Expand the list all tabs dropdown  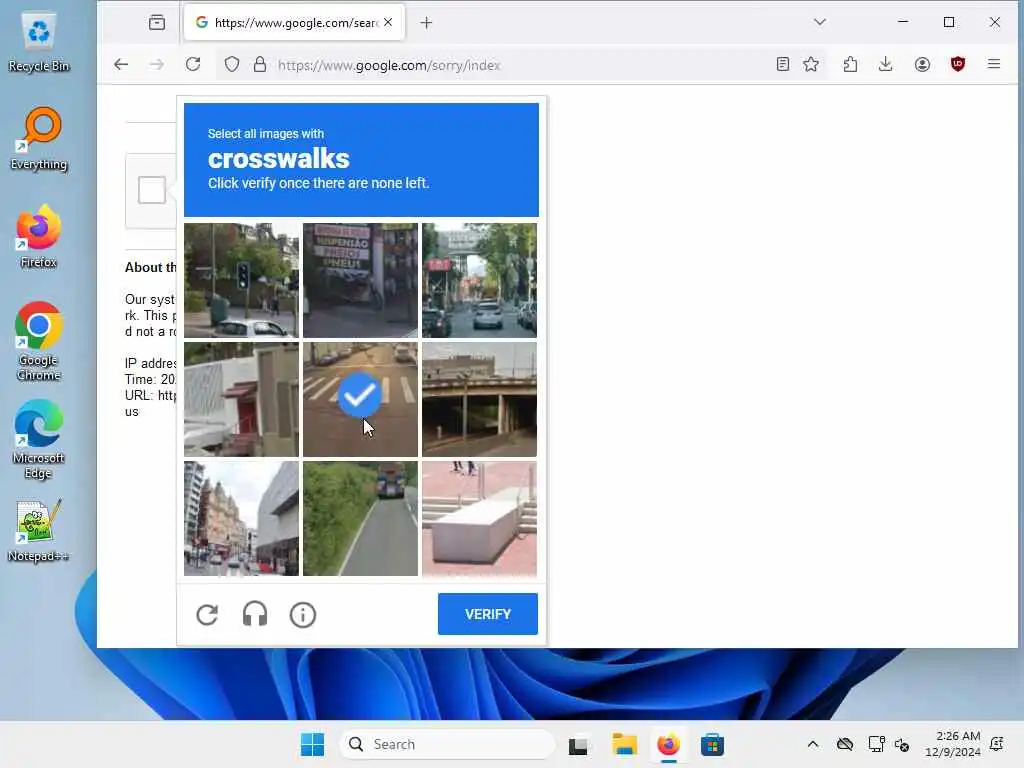pos(820,22)
